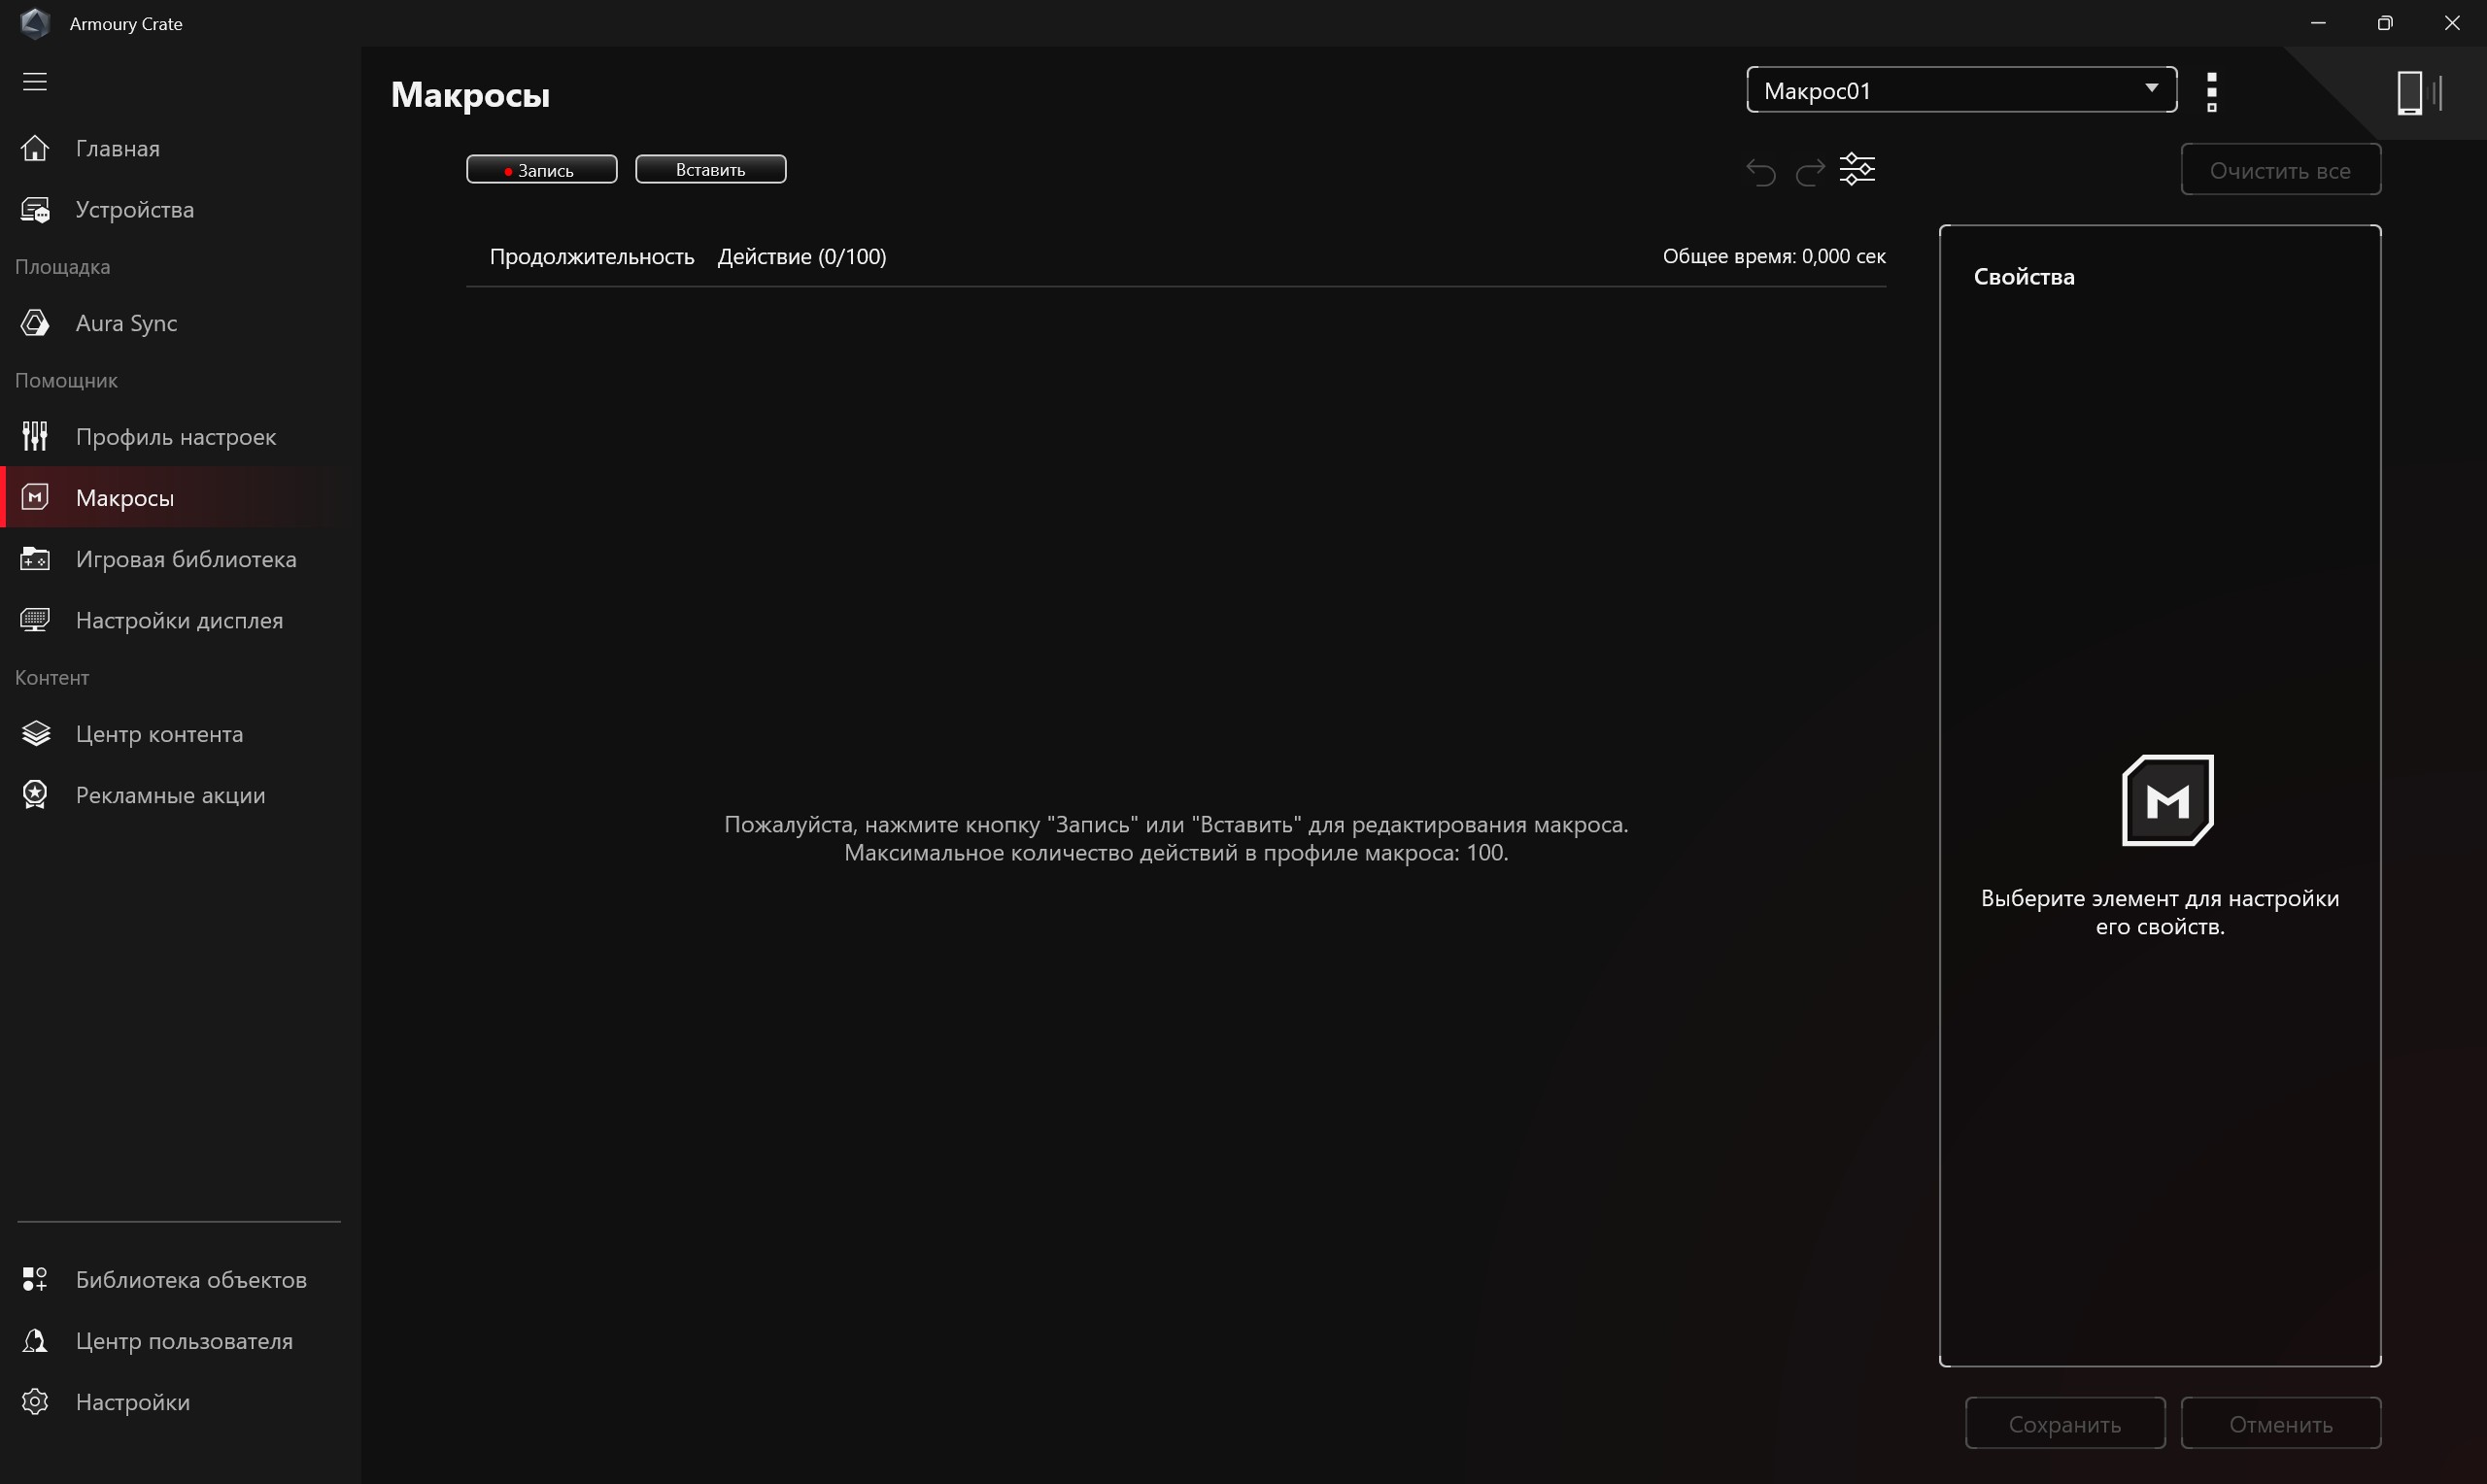Start recording with Запись button
Viewport: 2487px width, 1484px height.
pos(542,170)
